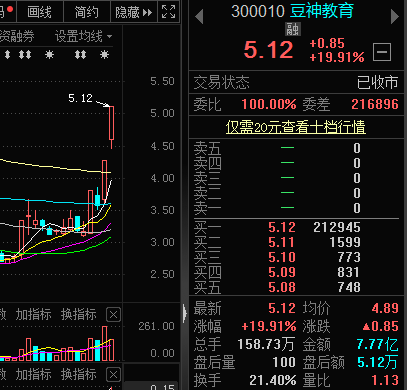Click the fullscreen expand icon
The height and width of the screenshot is (390, 407).
pyautogui.click(x=168, y=12)
